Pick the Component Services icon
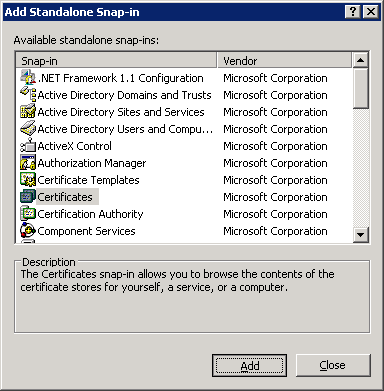The image size is (384, 391). (x=28, y=231)
